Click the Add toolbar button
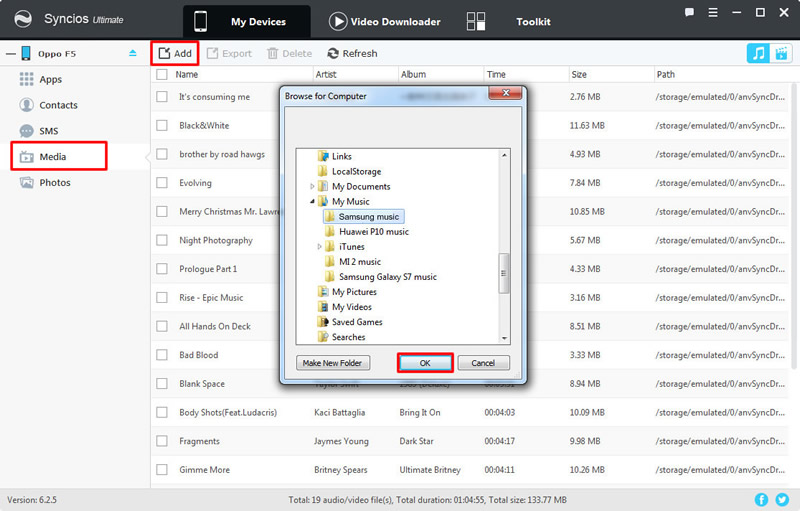Viewport: 800px width, 511px height. (x=174, y=53)
